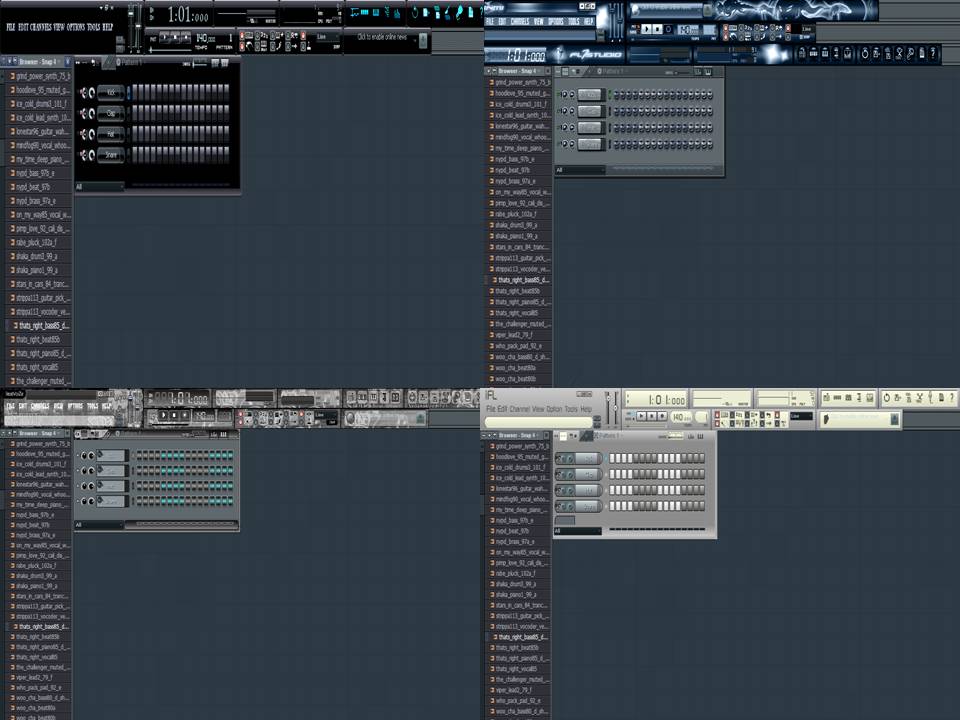Image resolution: width=960 pixels, height=720 pixels.
Task: Open graph editor icon in black skin sequencer
Action: 215,62
